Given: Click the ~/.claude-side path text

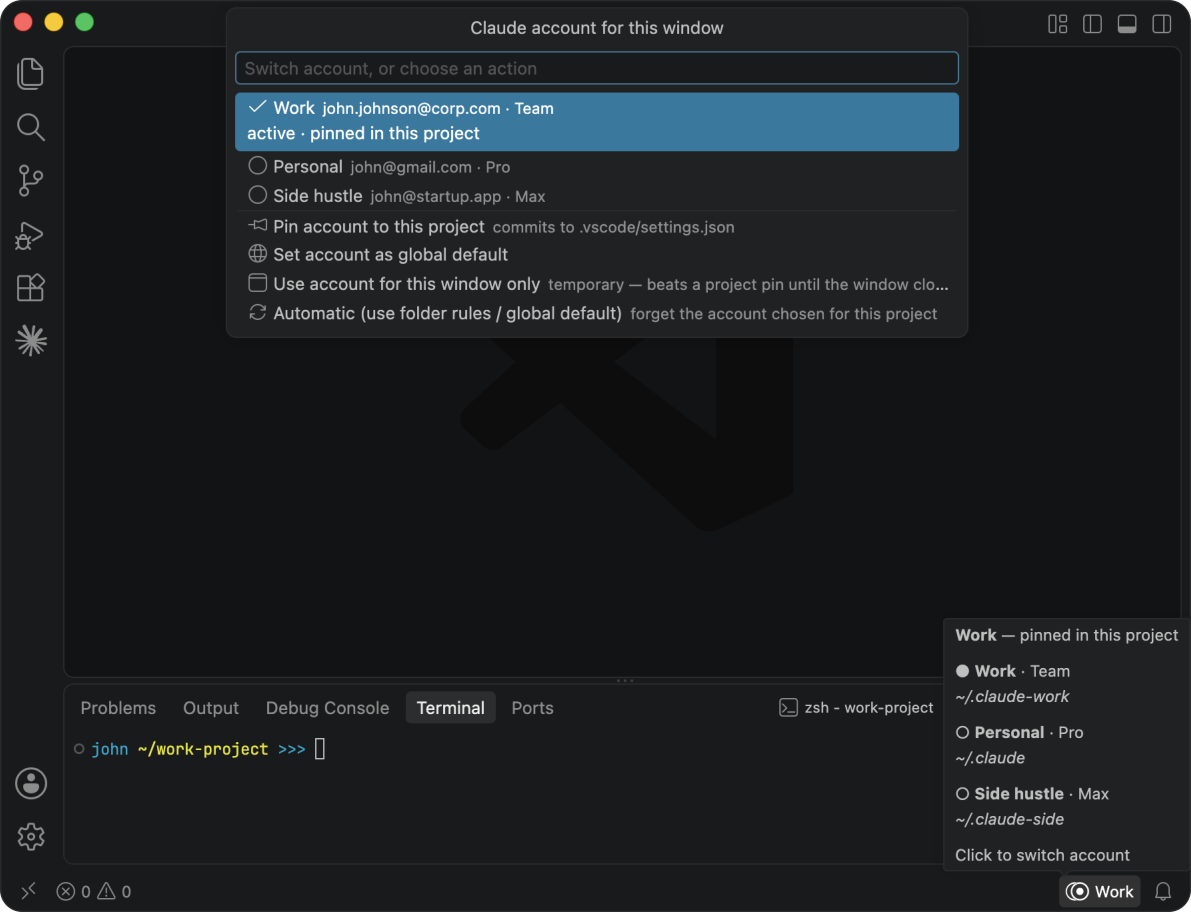Looking at the screenshot, I should 1009,819.
